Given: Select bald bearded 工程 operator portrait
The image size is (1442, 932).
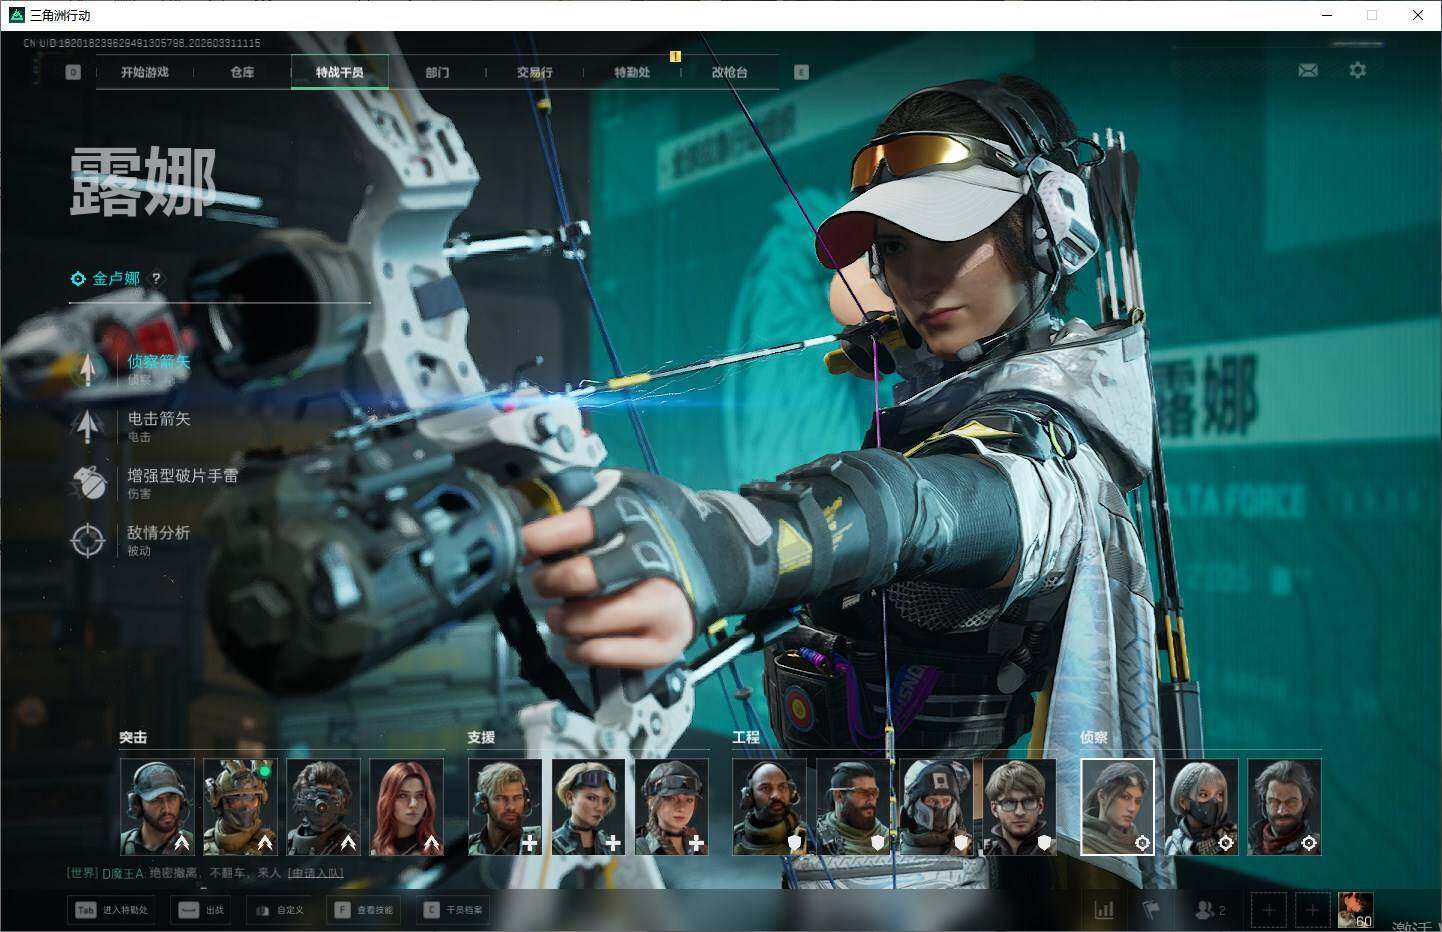Looking at the screenshot, I should tap(770, 807).
